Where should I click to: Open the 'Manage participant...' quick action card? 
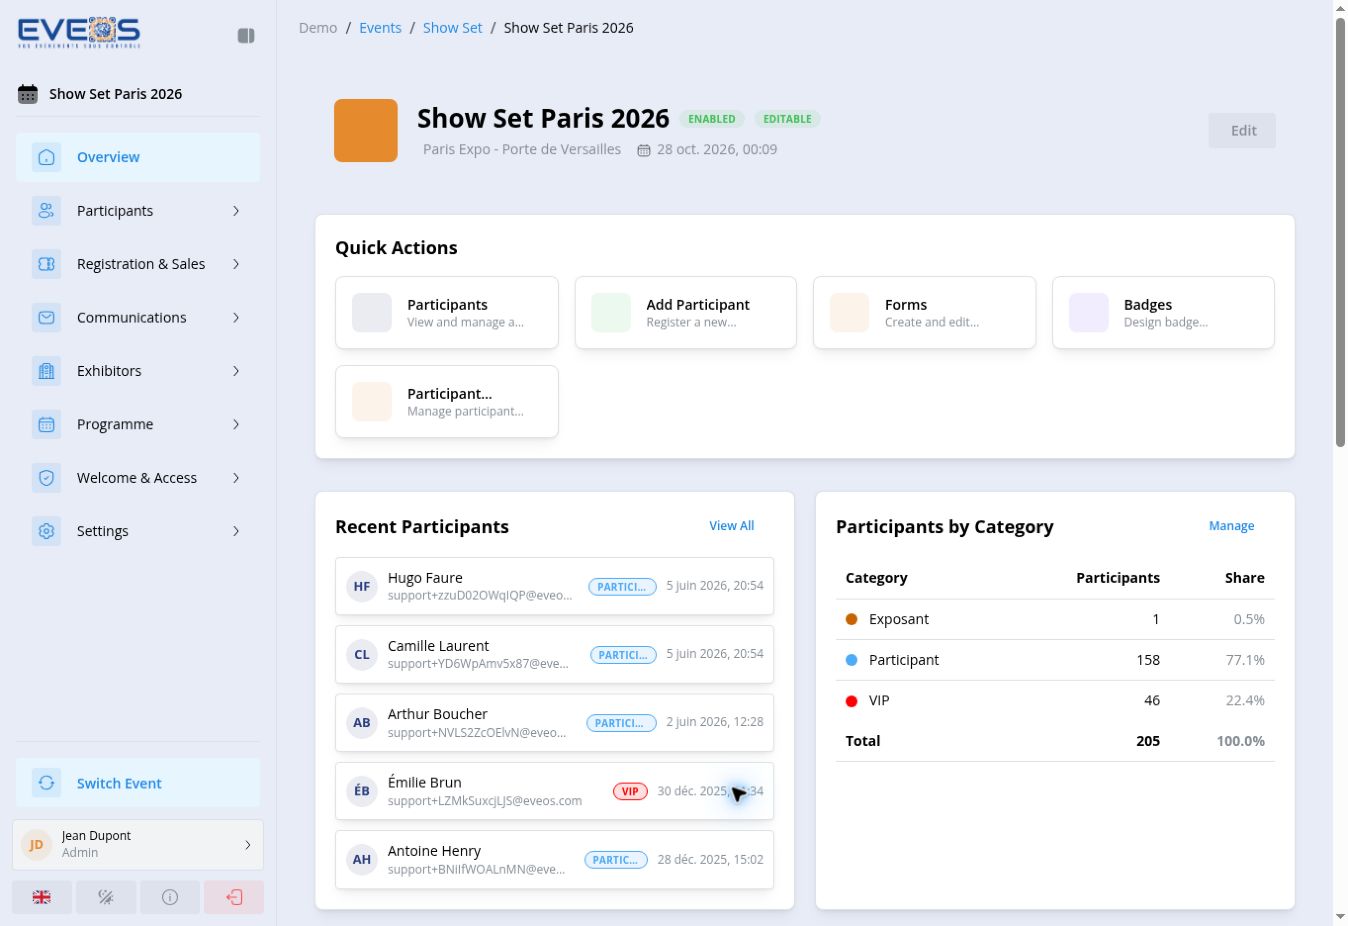(x=447, y=402)
